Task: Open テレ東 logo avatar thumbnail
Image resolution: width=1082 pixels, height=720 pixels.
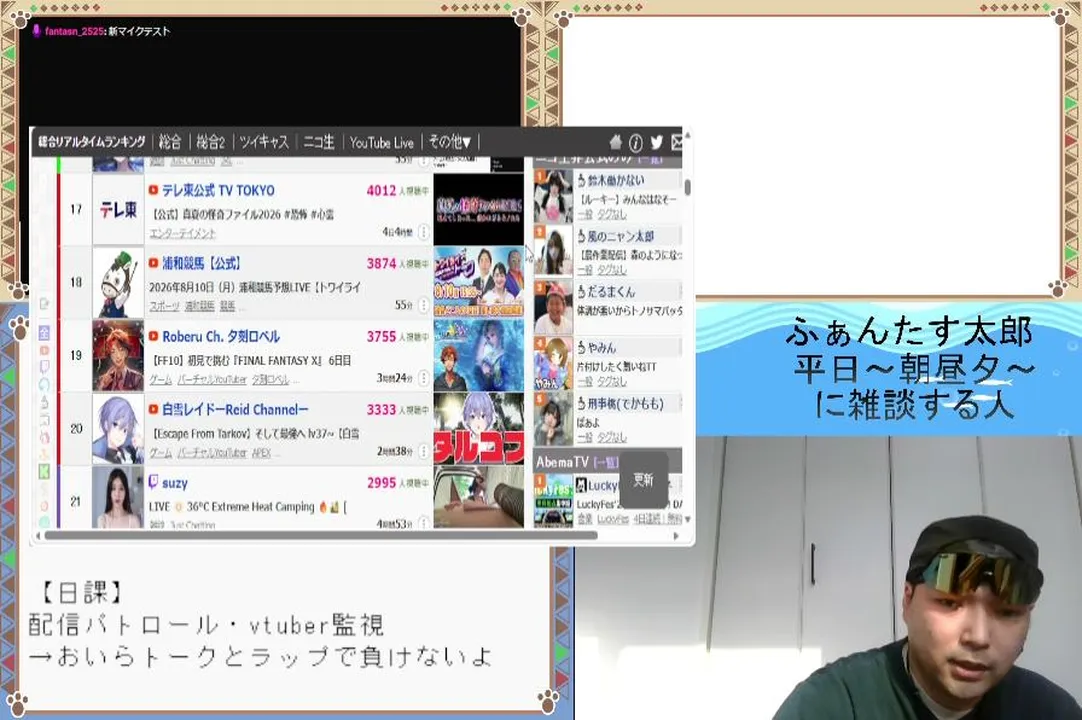Action: tap(118, 209)
